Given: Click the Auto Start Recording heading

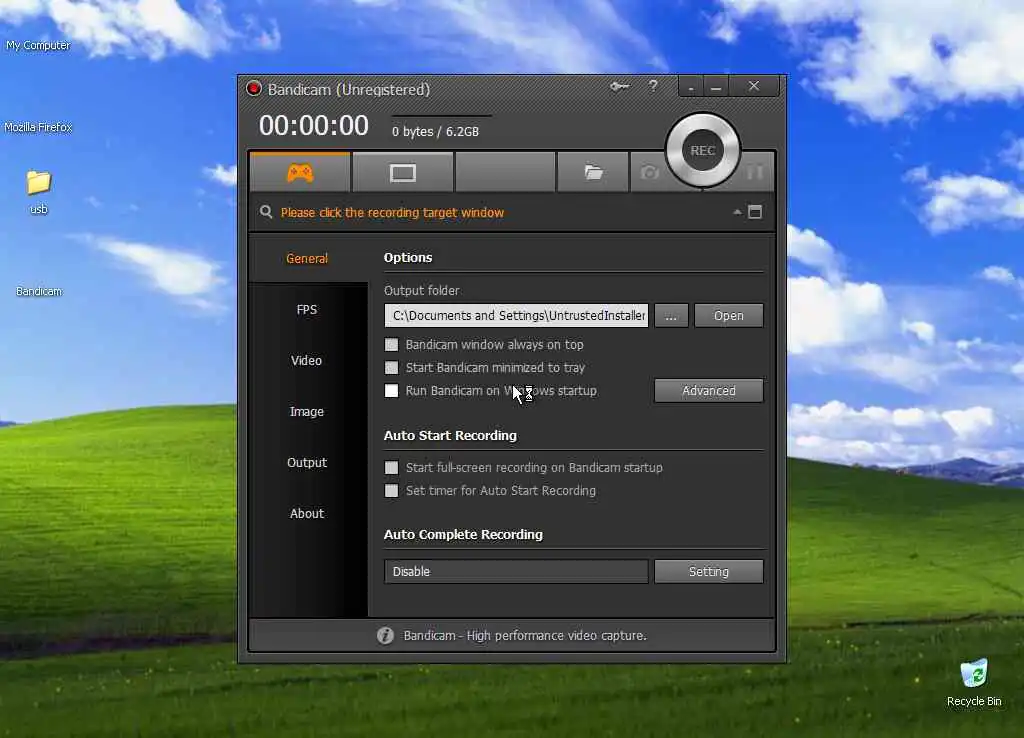Looking at the screenshot, I should 450,436.
